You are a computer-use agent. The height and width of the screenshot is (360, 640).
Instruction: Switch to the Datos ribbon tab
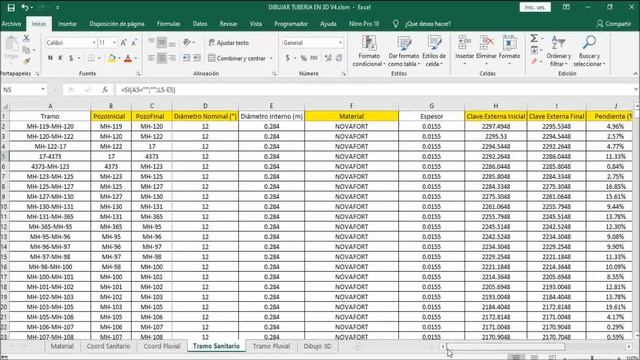click(200, 24)
